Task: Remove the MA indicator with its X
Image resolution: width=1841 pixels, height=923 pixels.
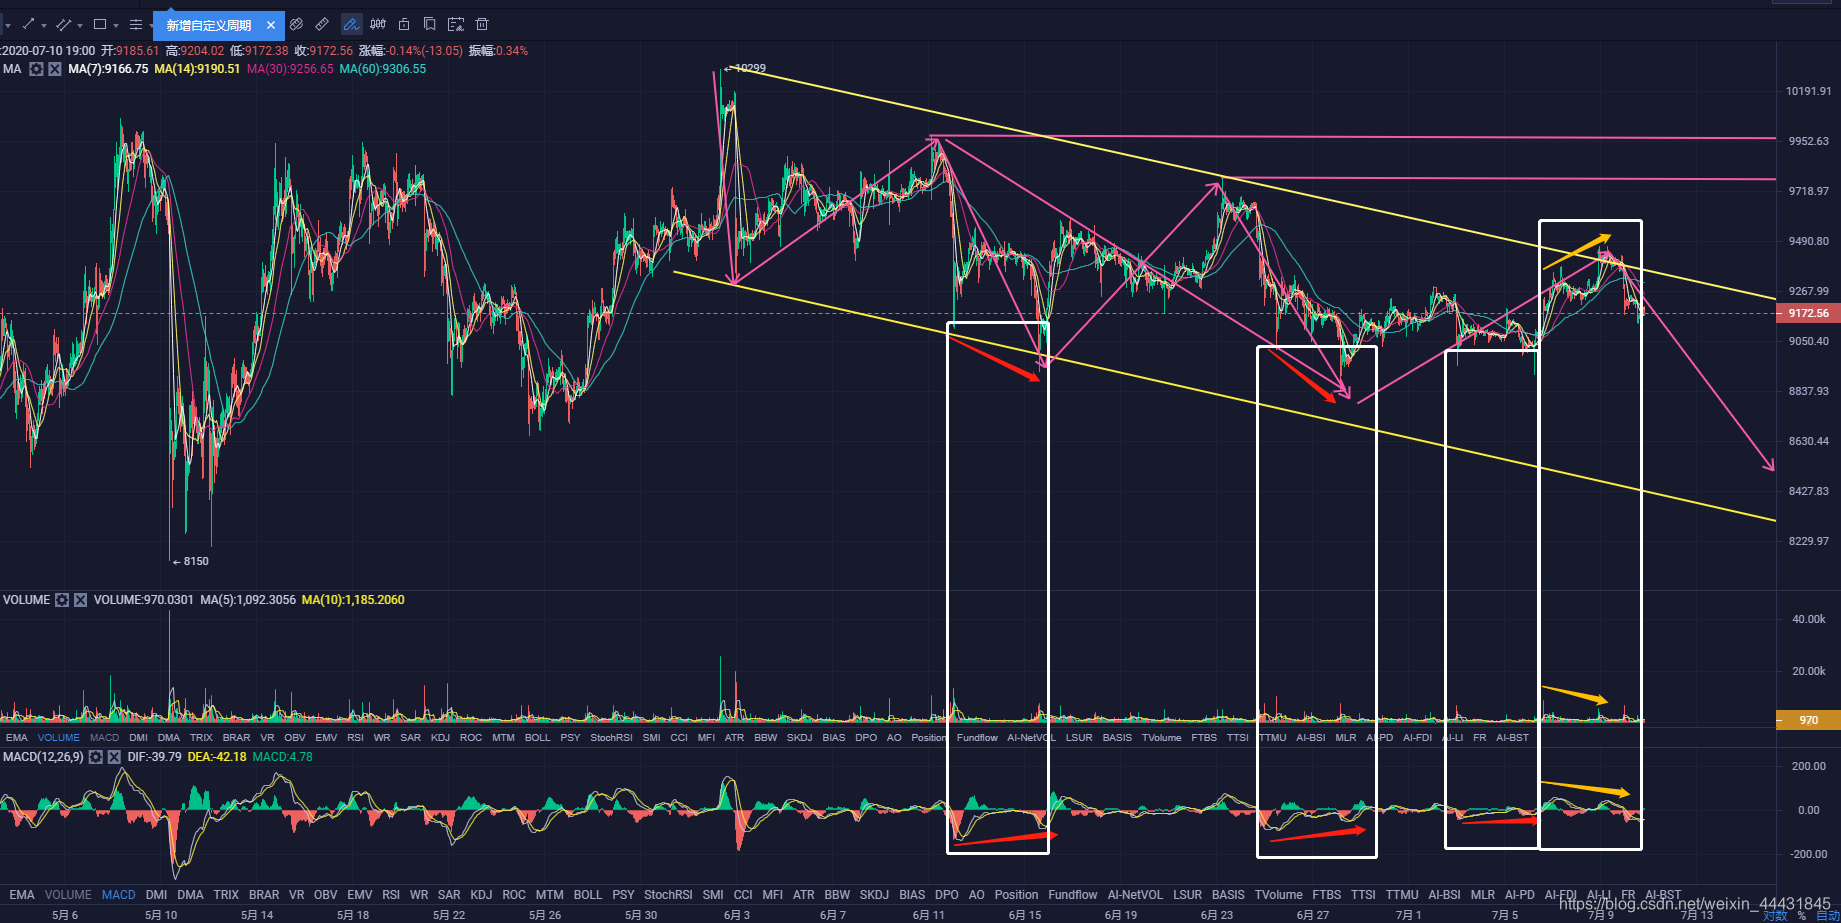Action: click(55, 69)
